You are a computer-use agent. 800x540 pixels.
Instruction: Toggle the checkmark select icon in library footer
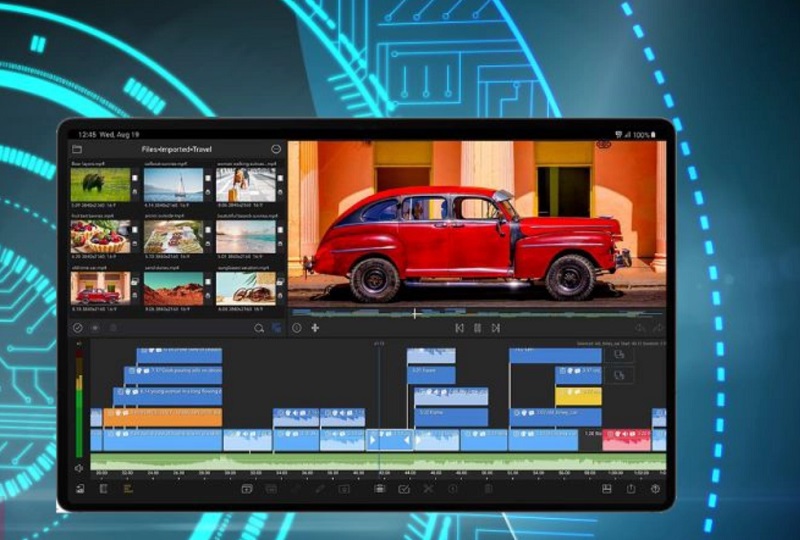click(78, 327)
